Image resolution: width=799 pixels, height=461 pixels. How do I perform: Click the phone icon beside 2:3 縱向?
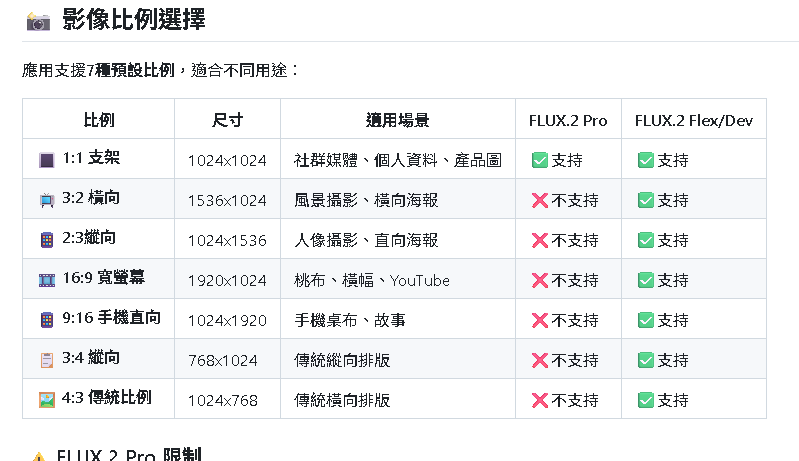tap(47, 240)
